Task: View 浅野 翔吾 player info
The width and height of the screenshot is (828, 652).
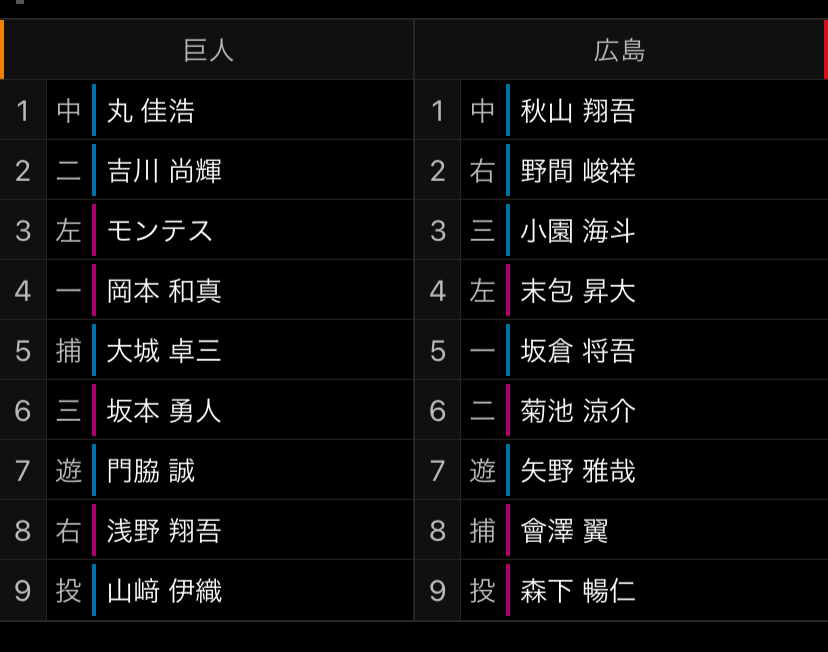Action: point(165,531)
